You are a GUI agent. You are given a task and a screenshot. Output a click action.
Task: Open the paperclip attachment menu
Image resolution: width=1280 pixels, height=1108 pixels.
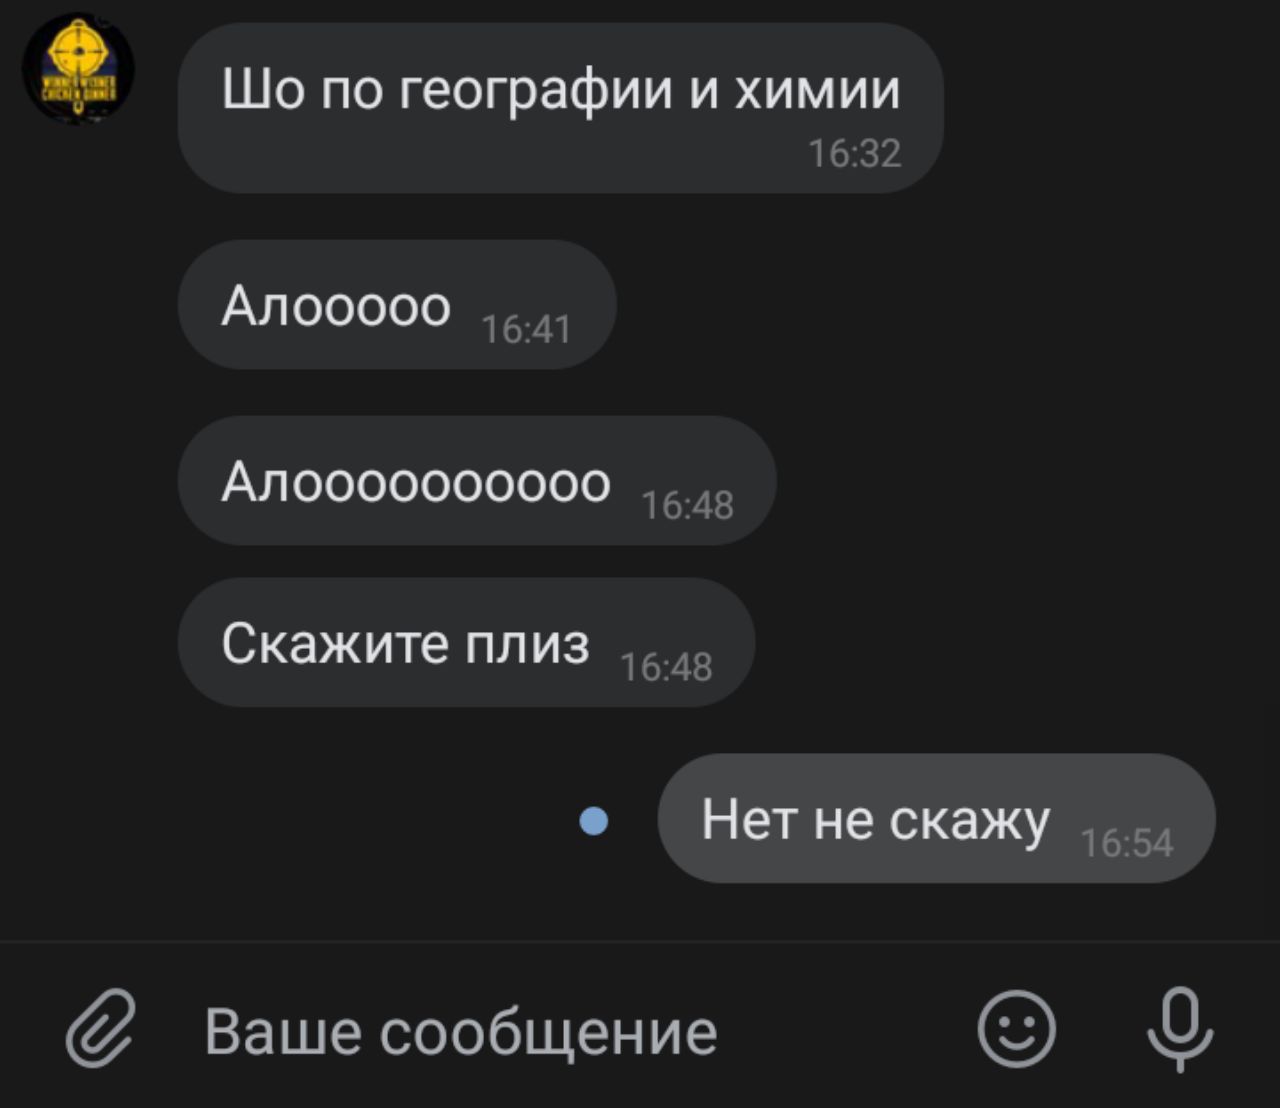click(x=100, y=1028)
